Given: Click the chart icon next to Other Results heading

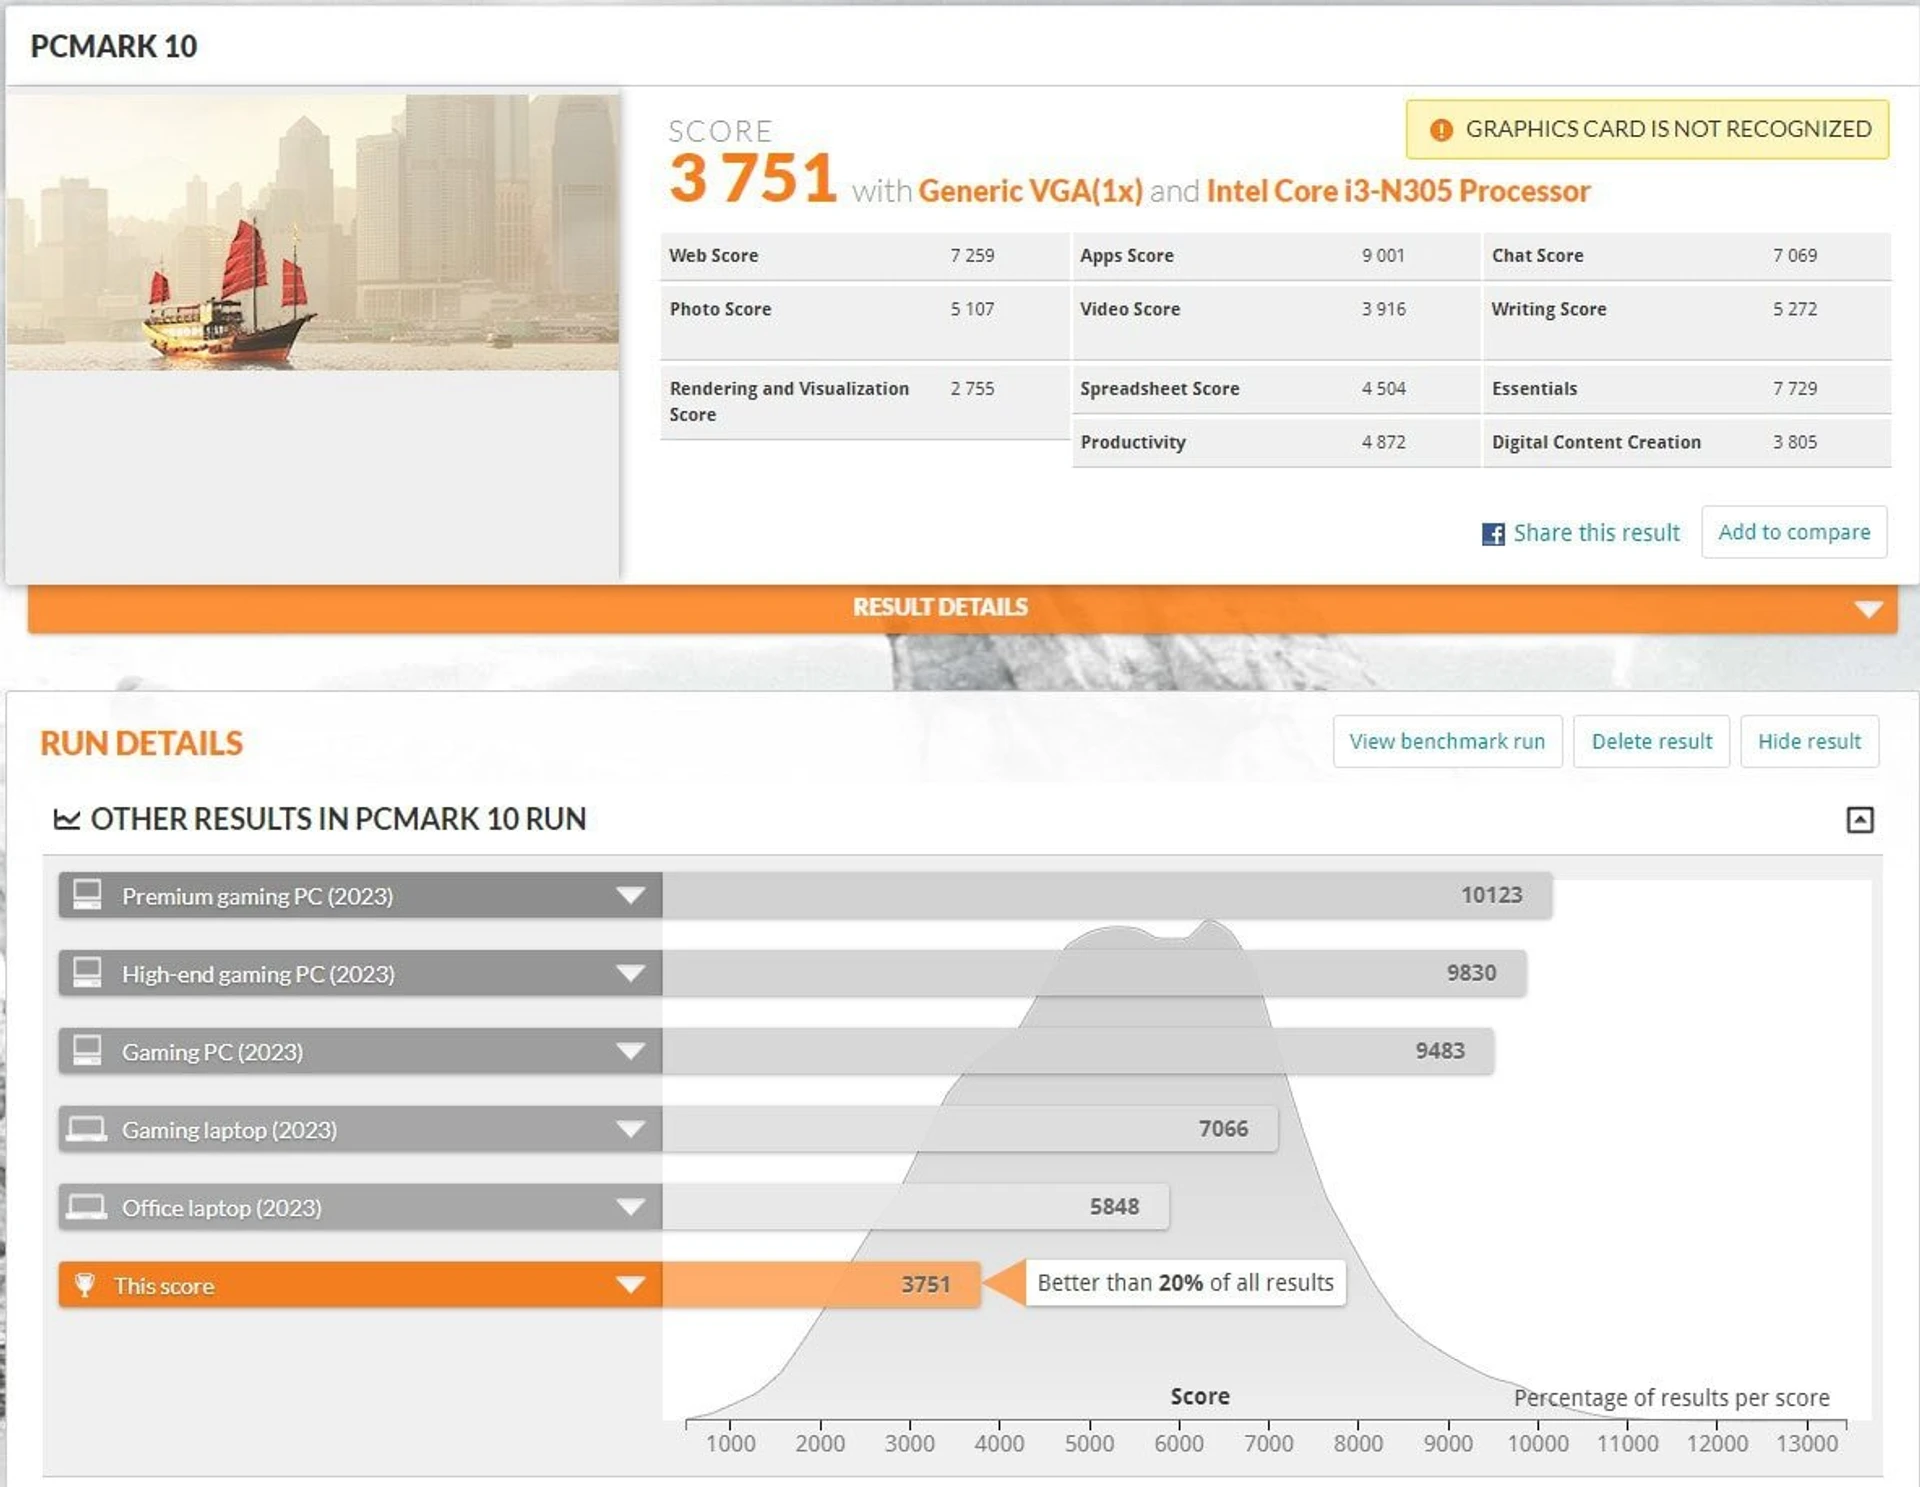Looking at the screenshot, I should pos(66,819).
